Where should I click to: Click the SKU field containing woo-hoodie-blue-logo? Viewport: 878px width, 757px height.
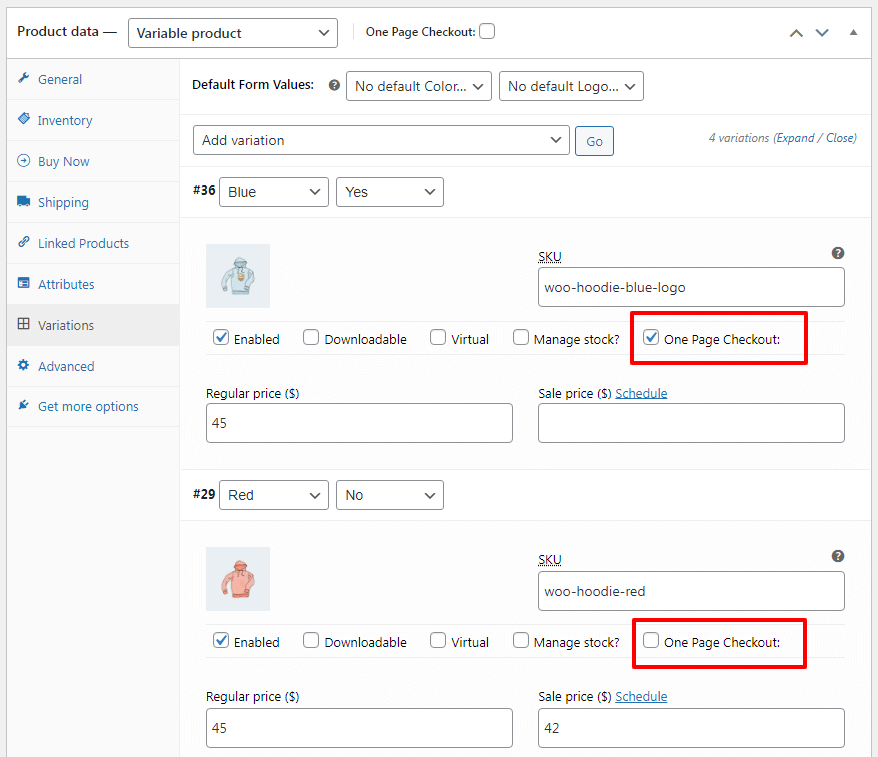point(691,287)
